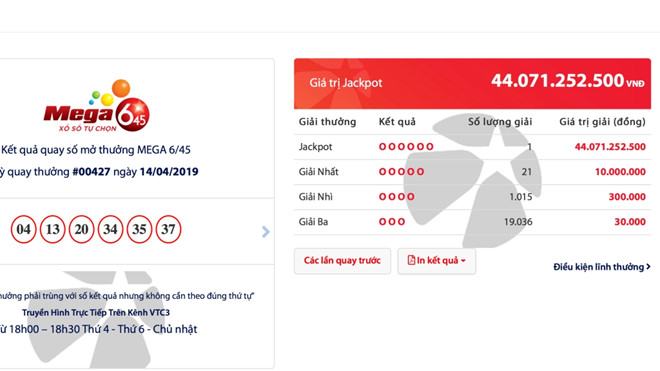
Task: Select the 'Giải Ba' row label
Action: [313, 222]
